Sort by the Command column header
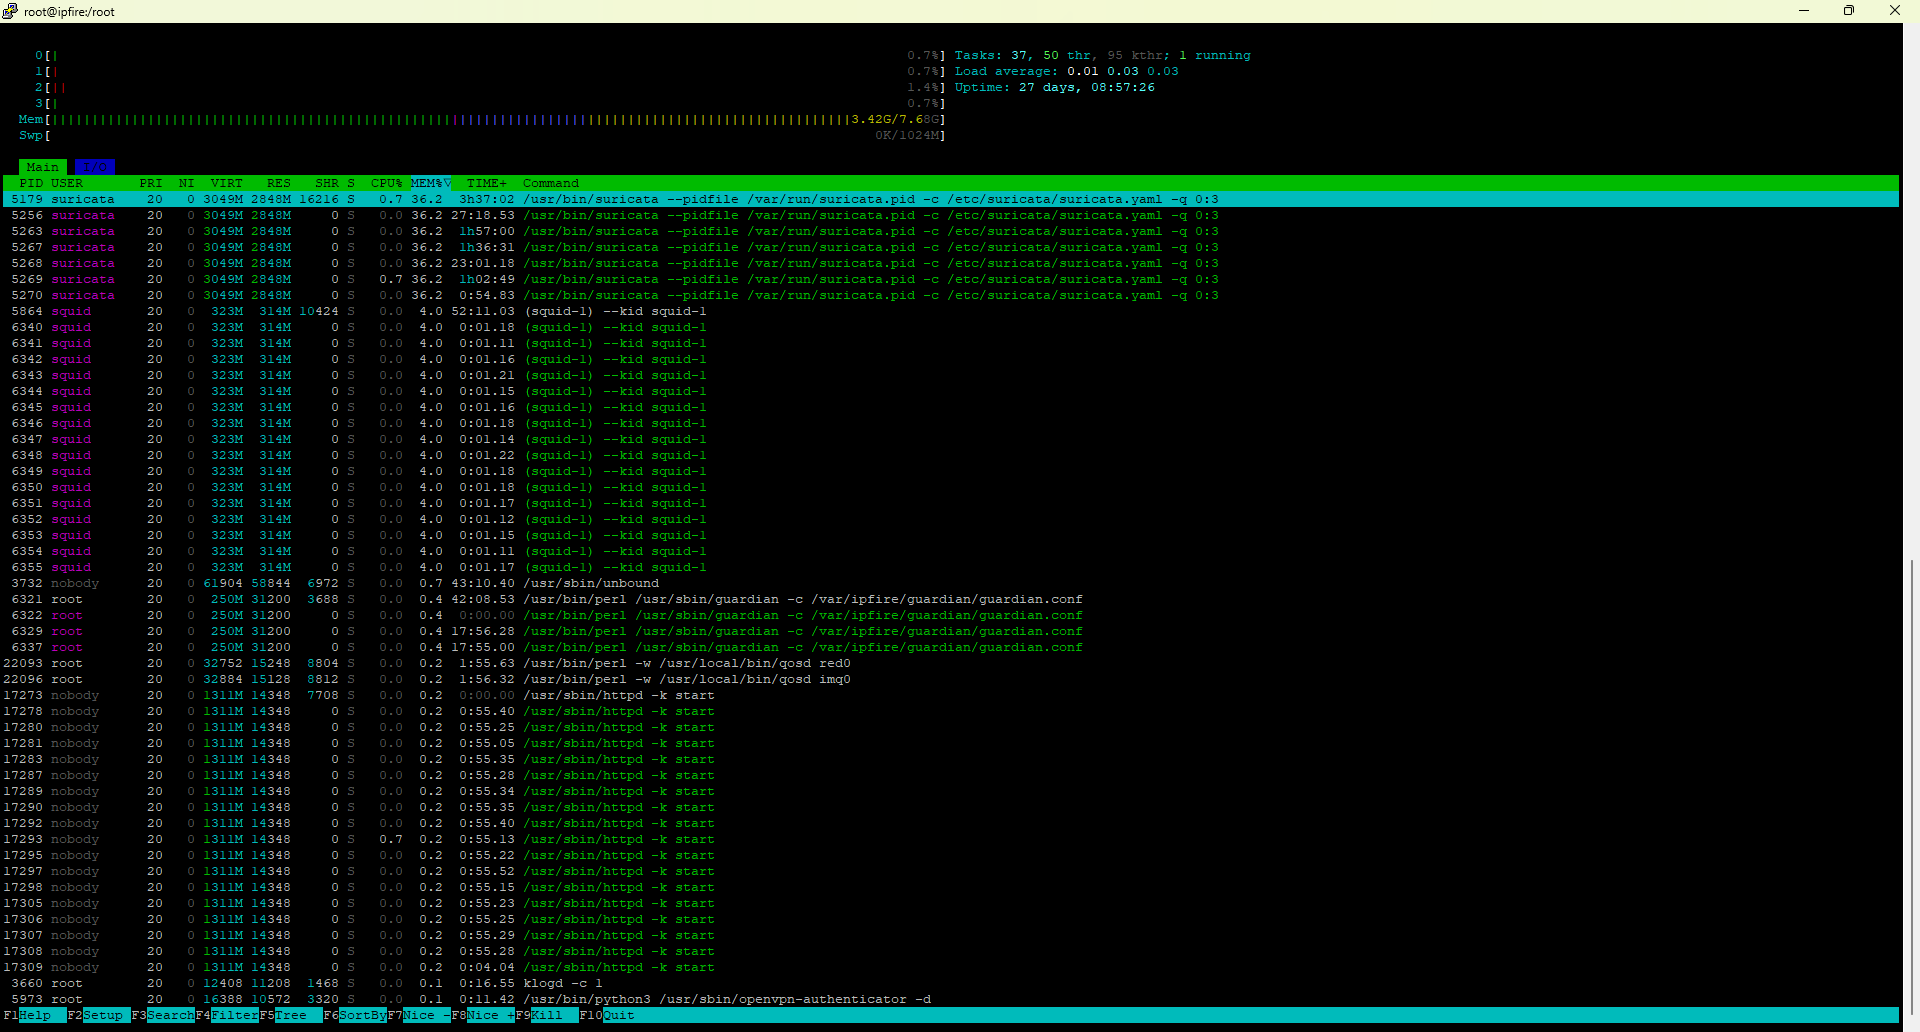Viewport: 1920px width, 1032px height. pyautogui.click(x=551, y=183)
